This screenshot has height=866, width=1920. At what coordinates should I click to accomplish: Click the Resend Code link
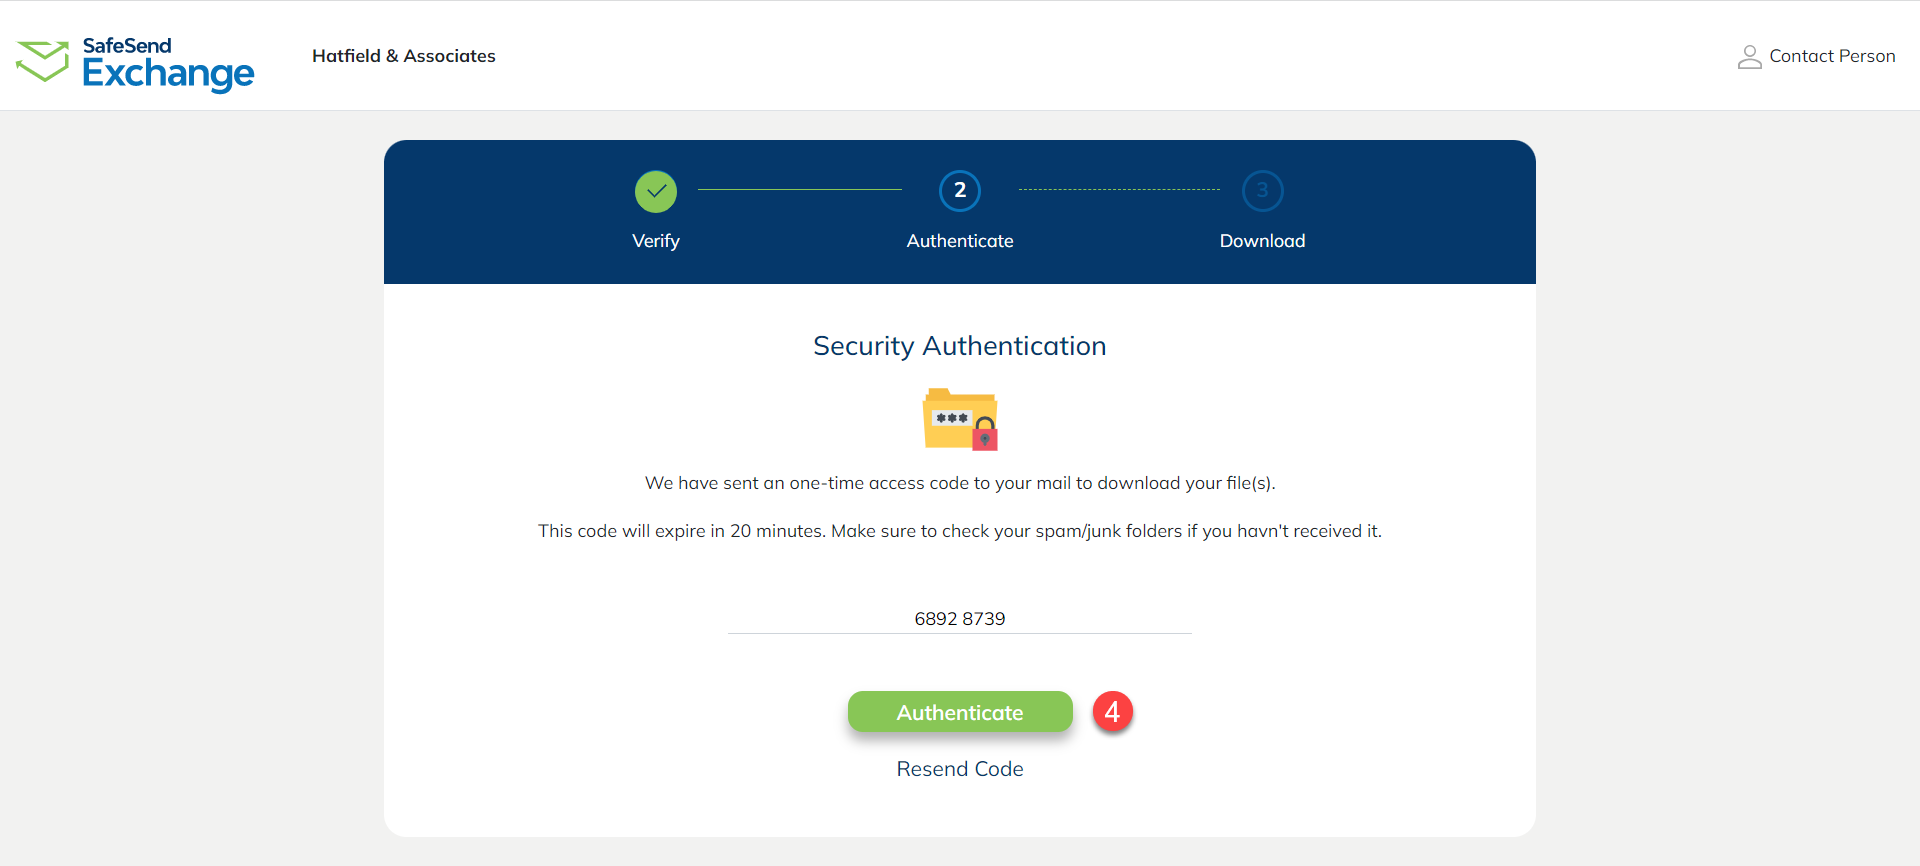coord(959,768)
